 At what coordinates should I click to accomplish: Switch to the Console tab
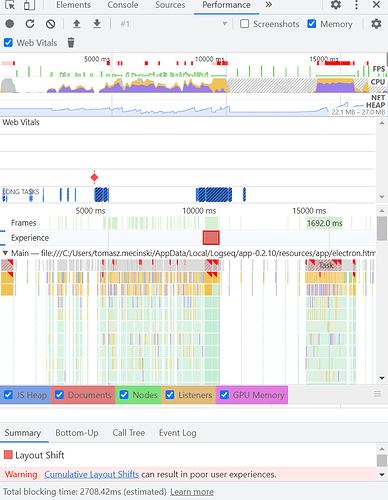(123, 5)
